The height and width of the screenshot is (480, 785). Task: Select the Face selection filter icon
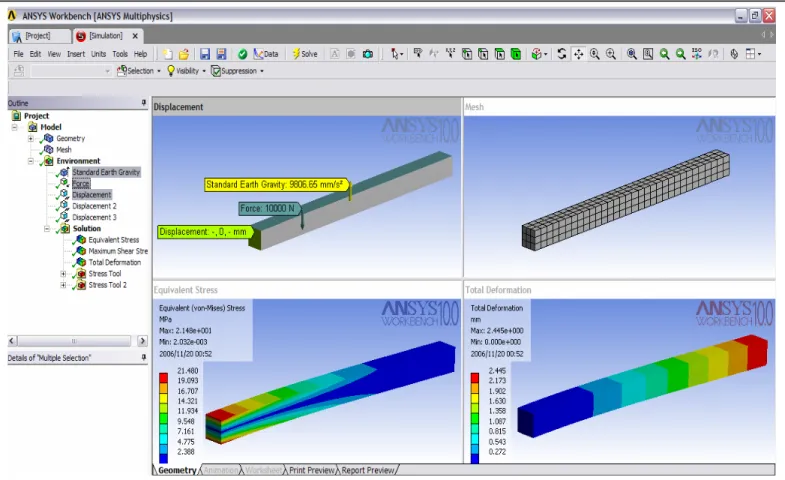pos(499,54)
